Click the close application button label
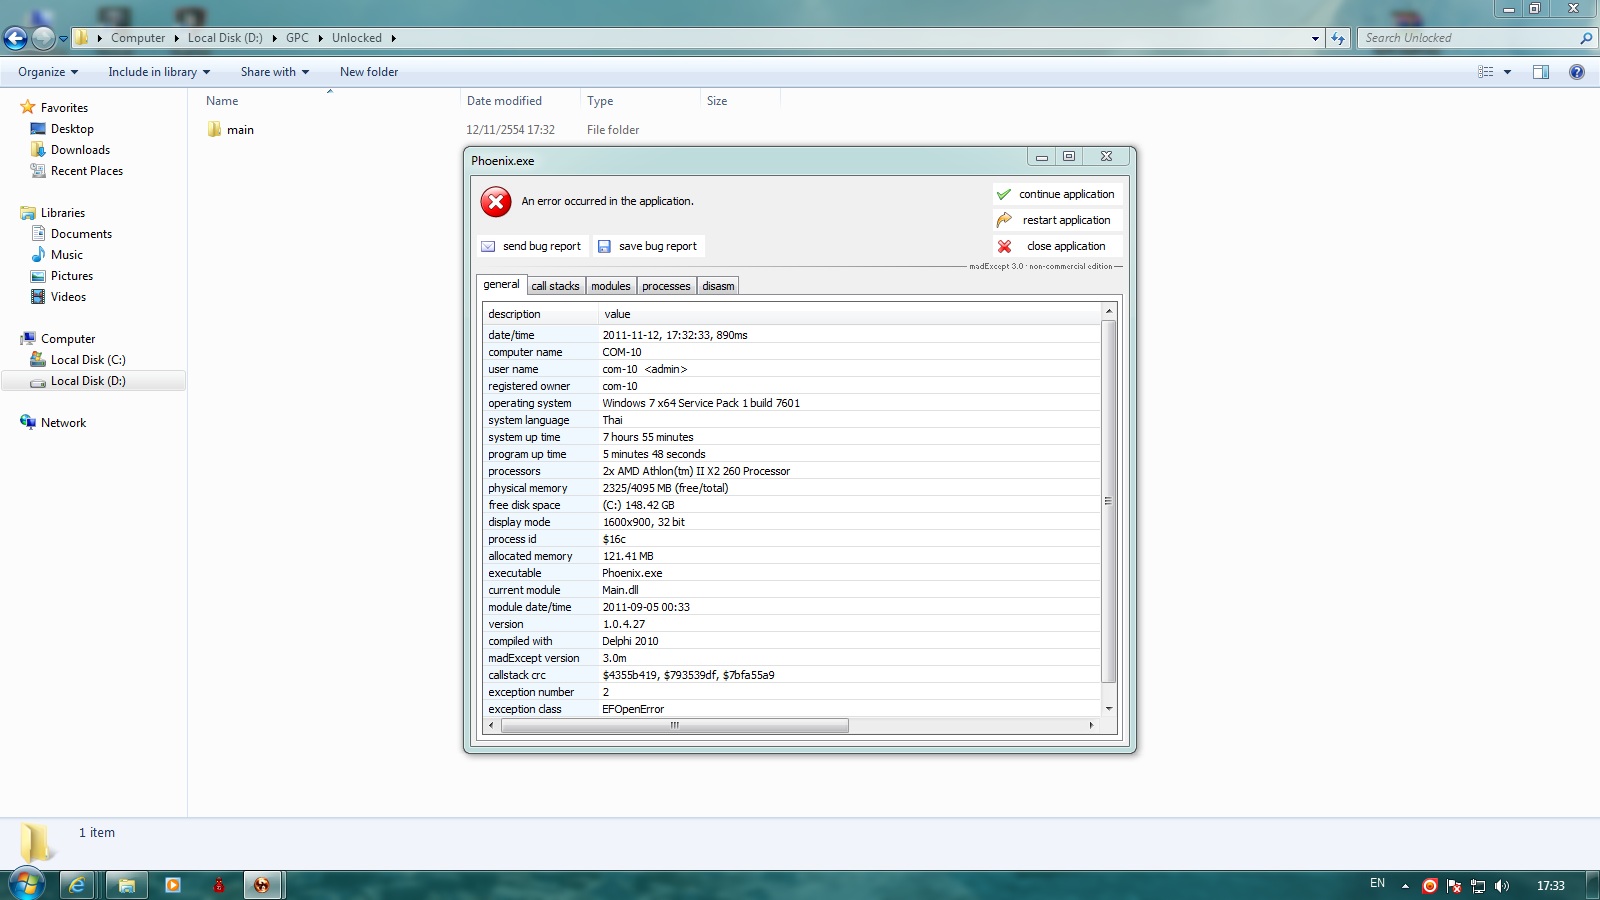The height and width of the screenshot is (900, 1600). tap(1066, 246)
